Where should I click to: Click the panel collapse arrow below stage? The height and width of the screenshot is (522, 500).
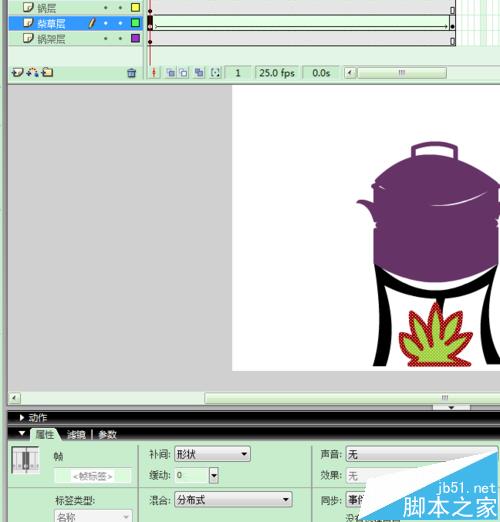(451, 407)
